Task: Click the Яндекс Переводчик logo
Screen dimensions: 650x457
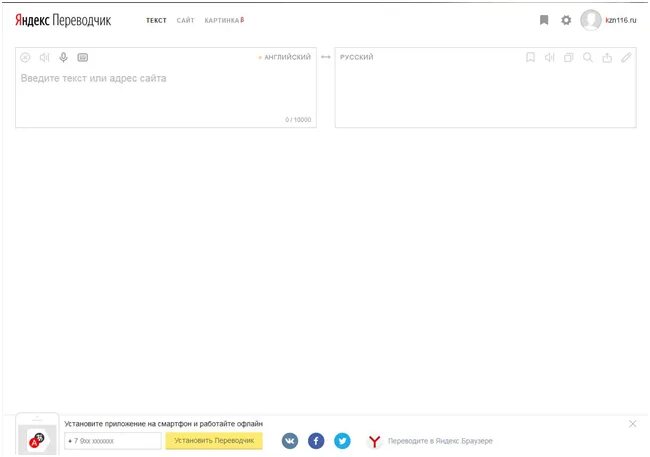Action: point(63,20)
